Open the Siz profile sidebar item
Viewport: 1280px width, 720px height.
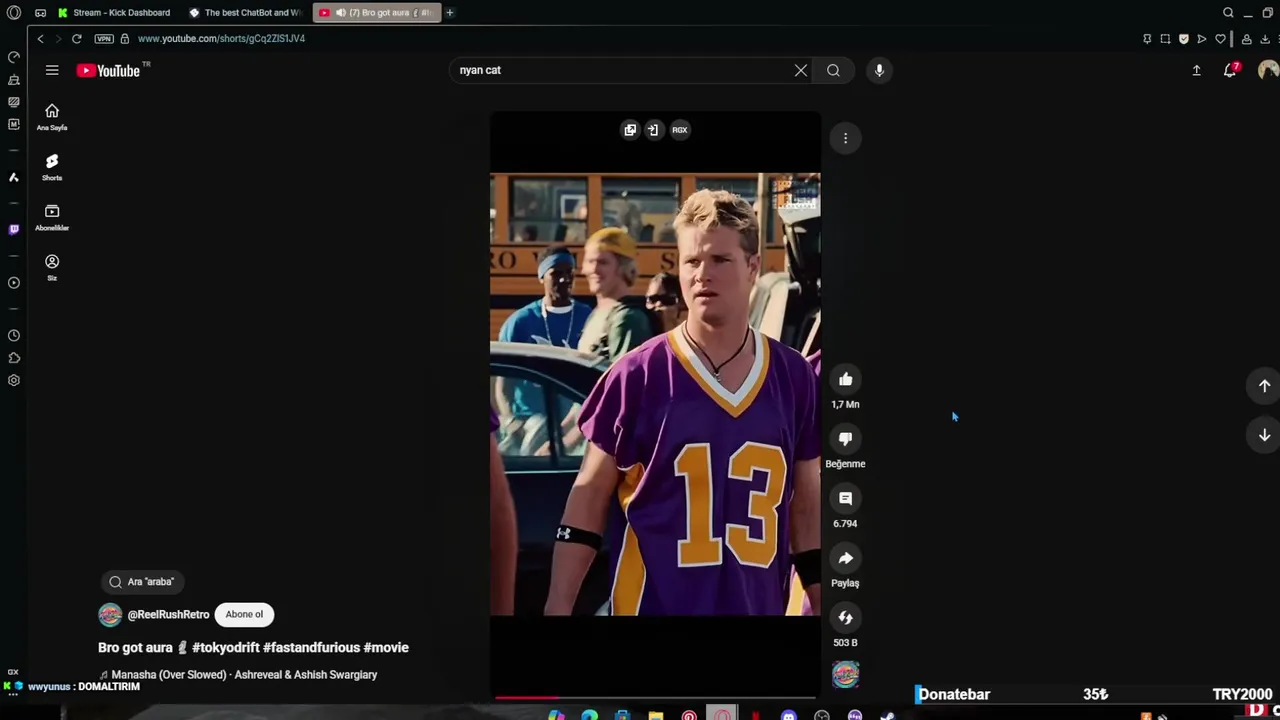coord(52,267)
